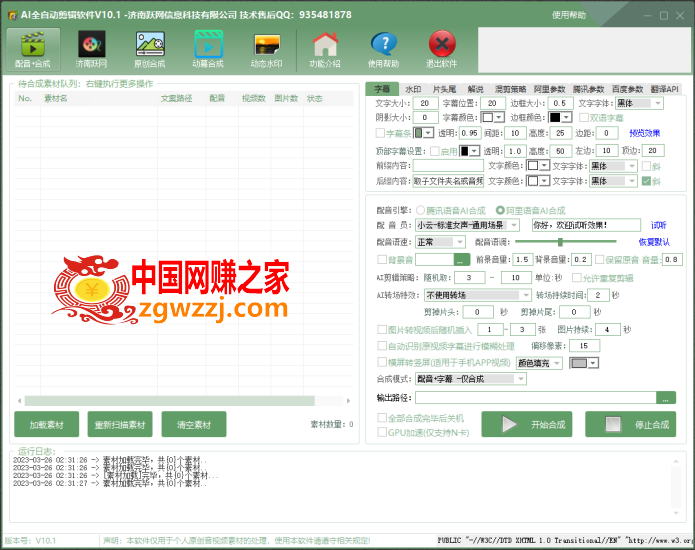Toggle the 背景音 checkbox
The width and height of the screenshot is (695, 550).
(x=382, y=259)
